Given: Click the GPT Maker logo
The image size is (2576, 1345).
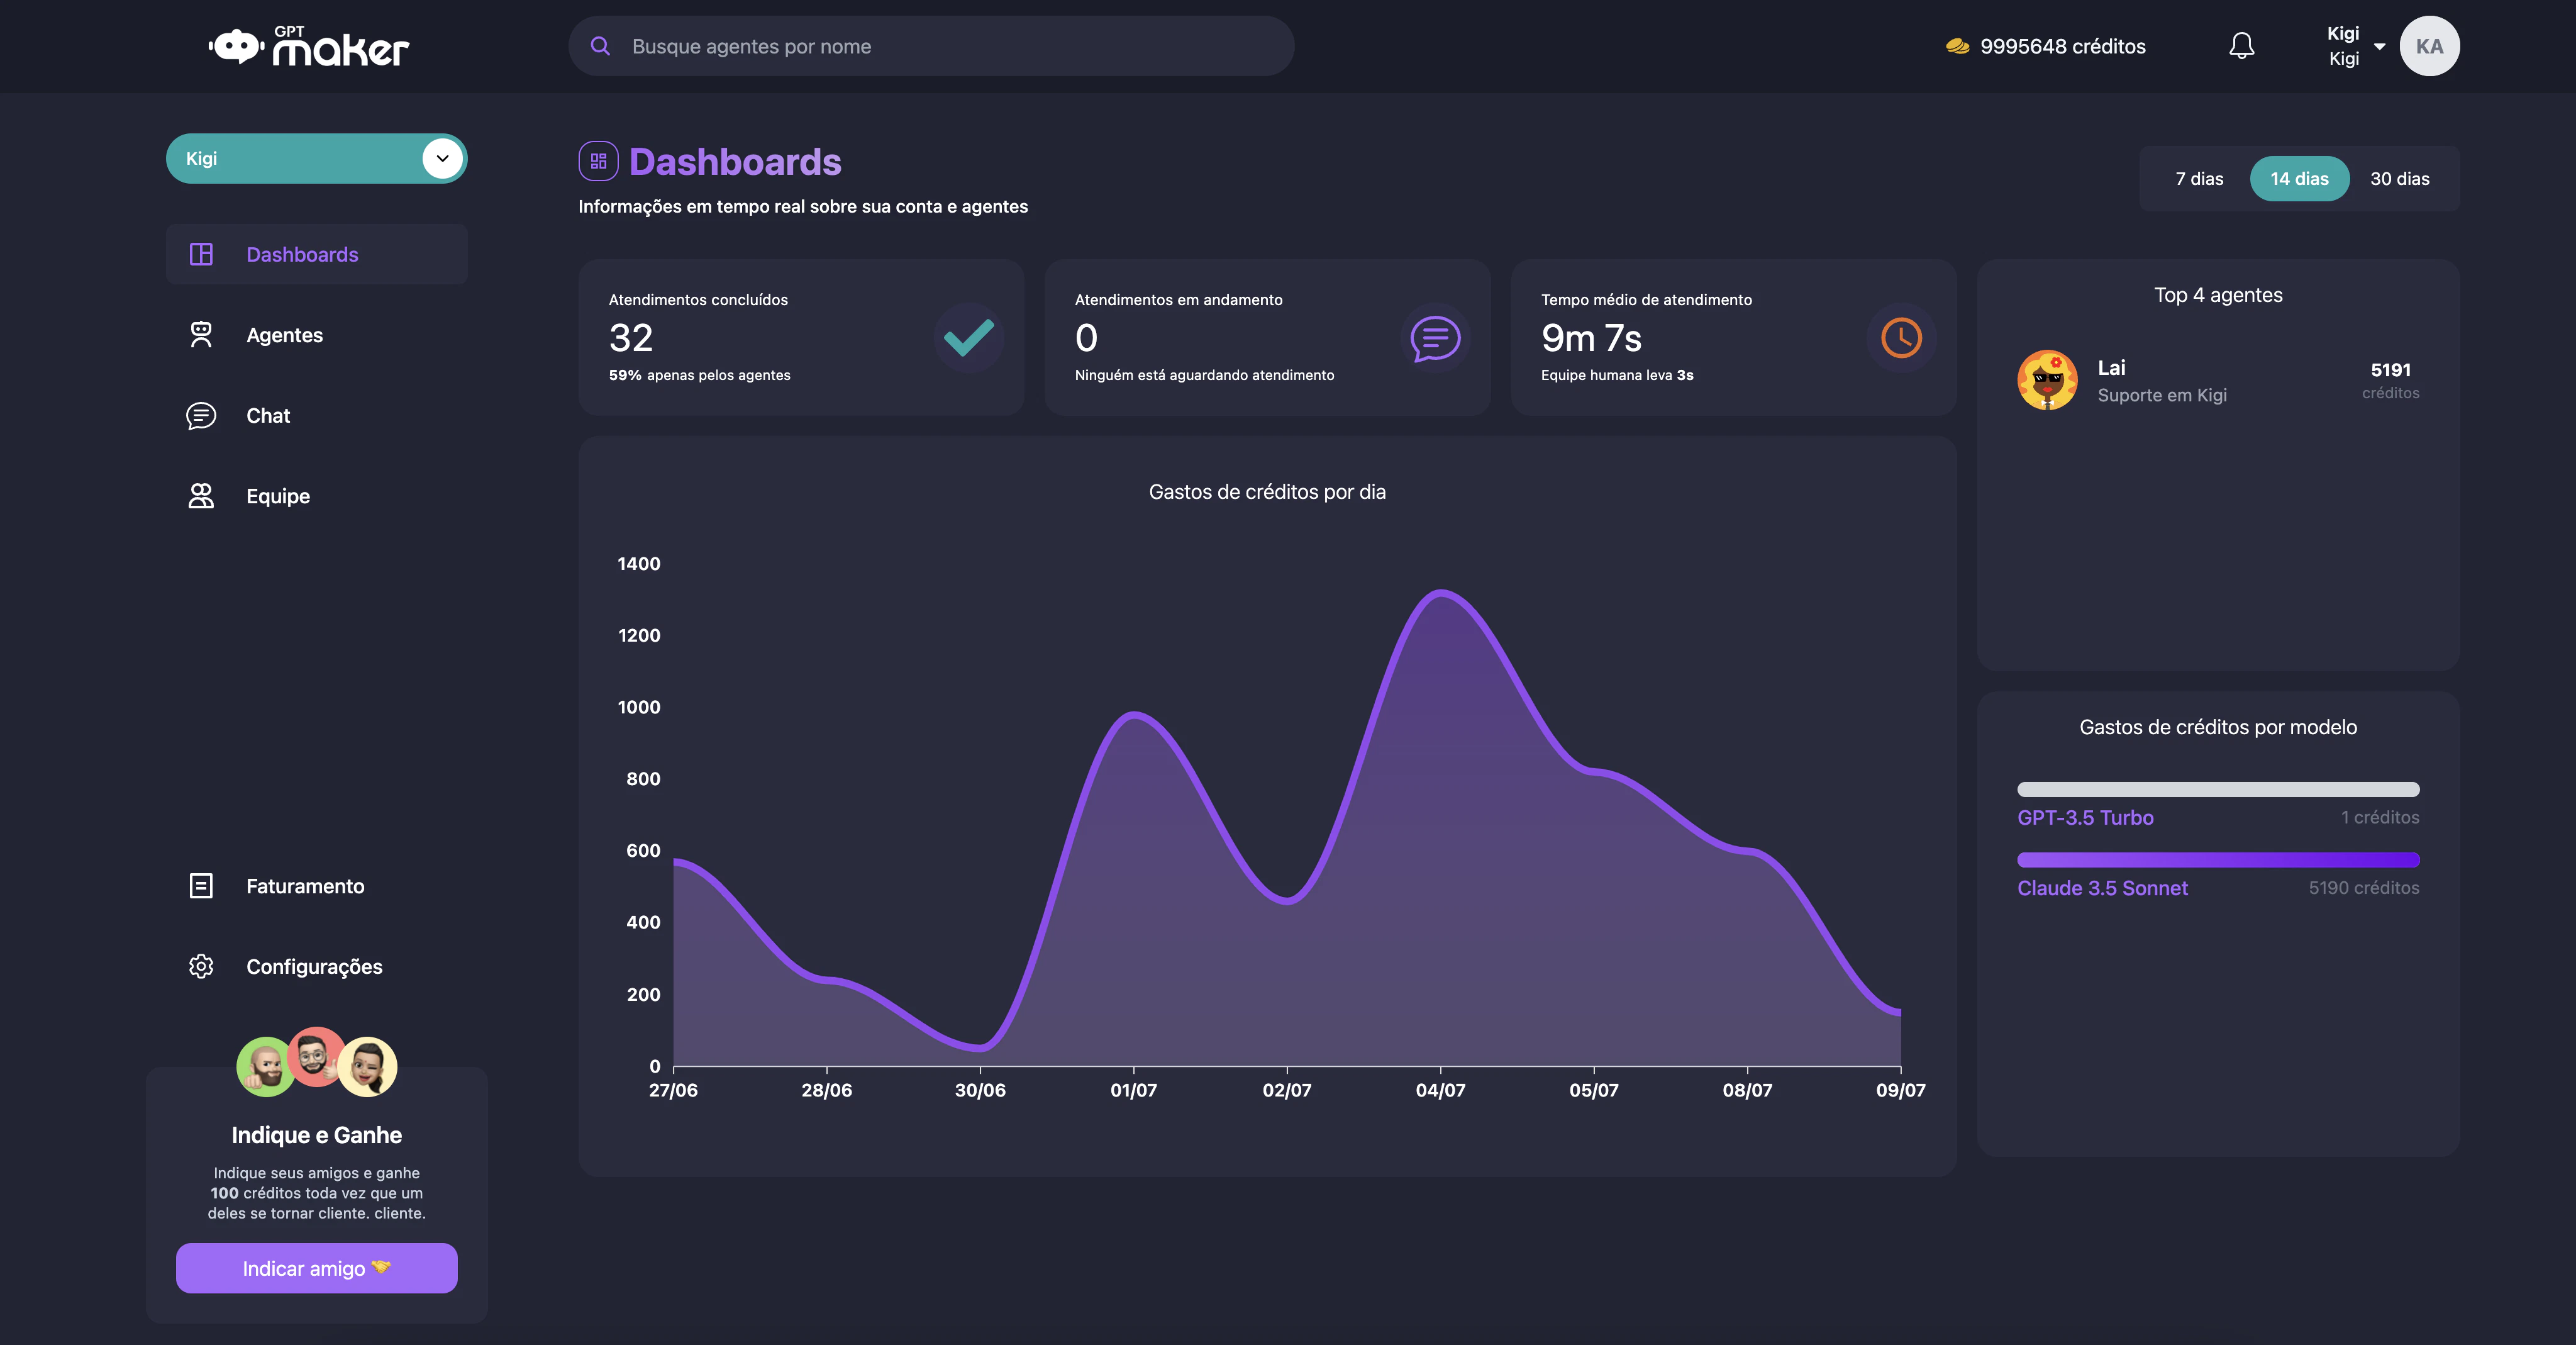Looking at the screenshot, I should point(309,46).
